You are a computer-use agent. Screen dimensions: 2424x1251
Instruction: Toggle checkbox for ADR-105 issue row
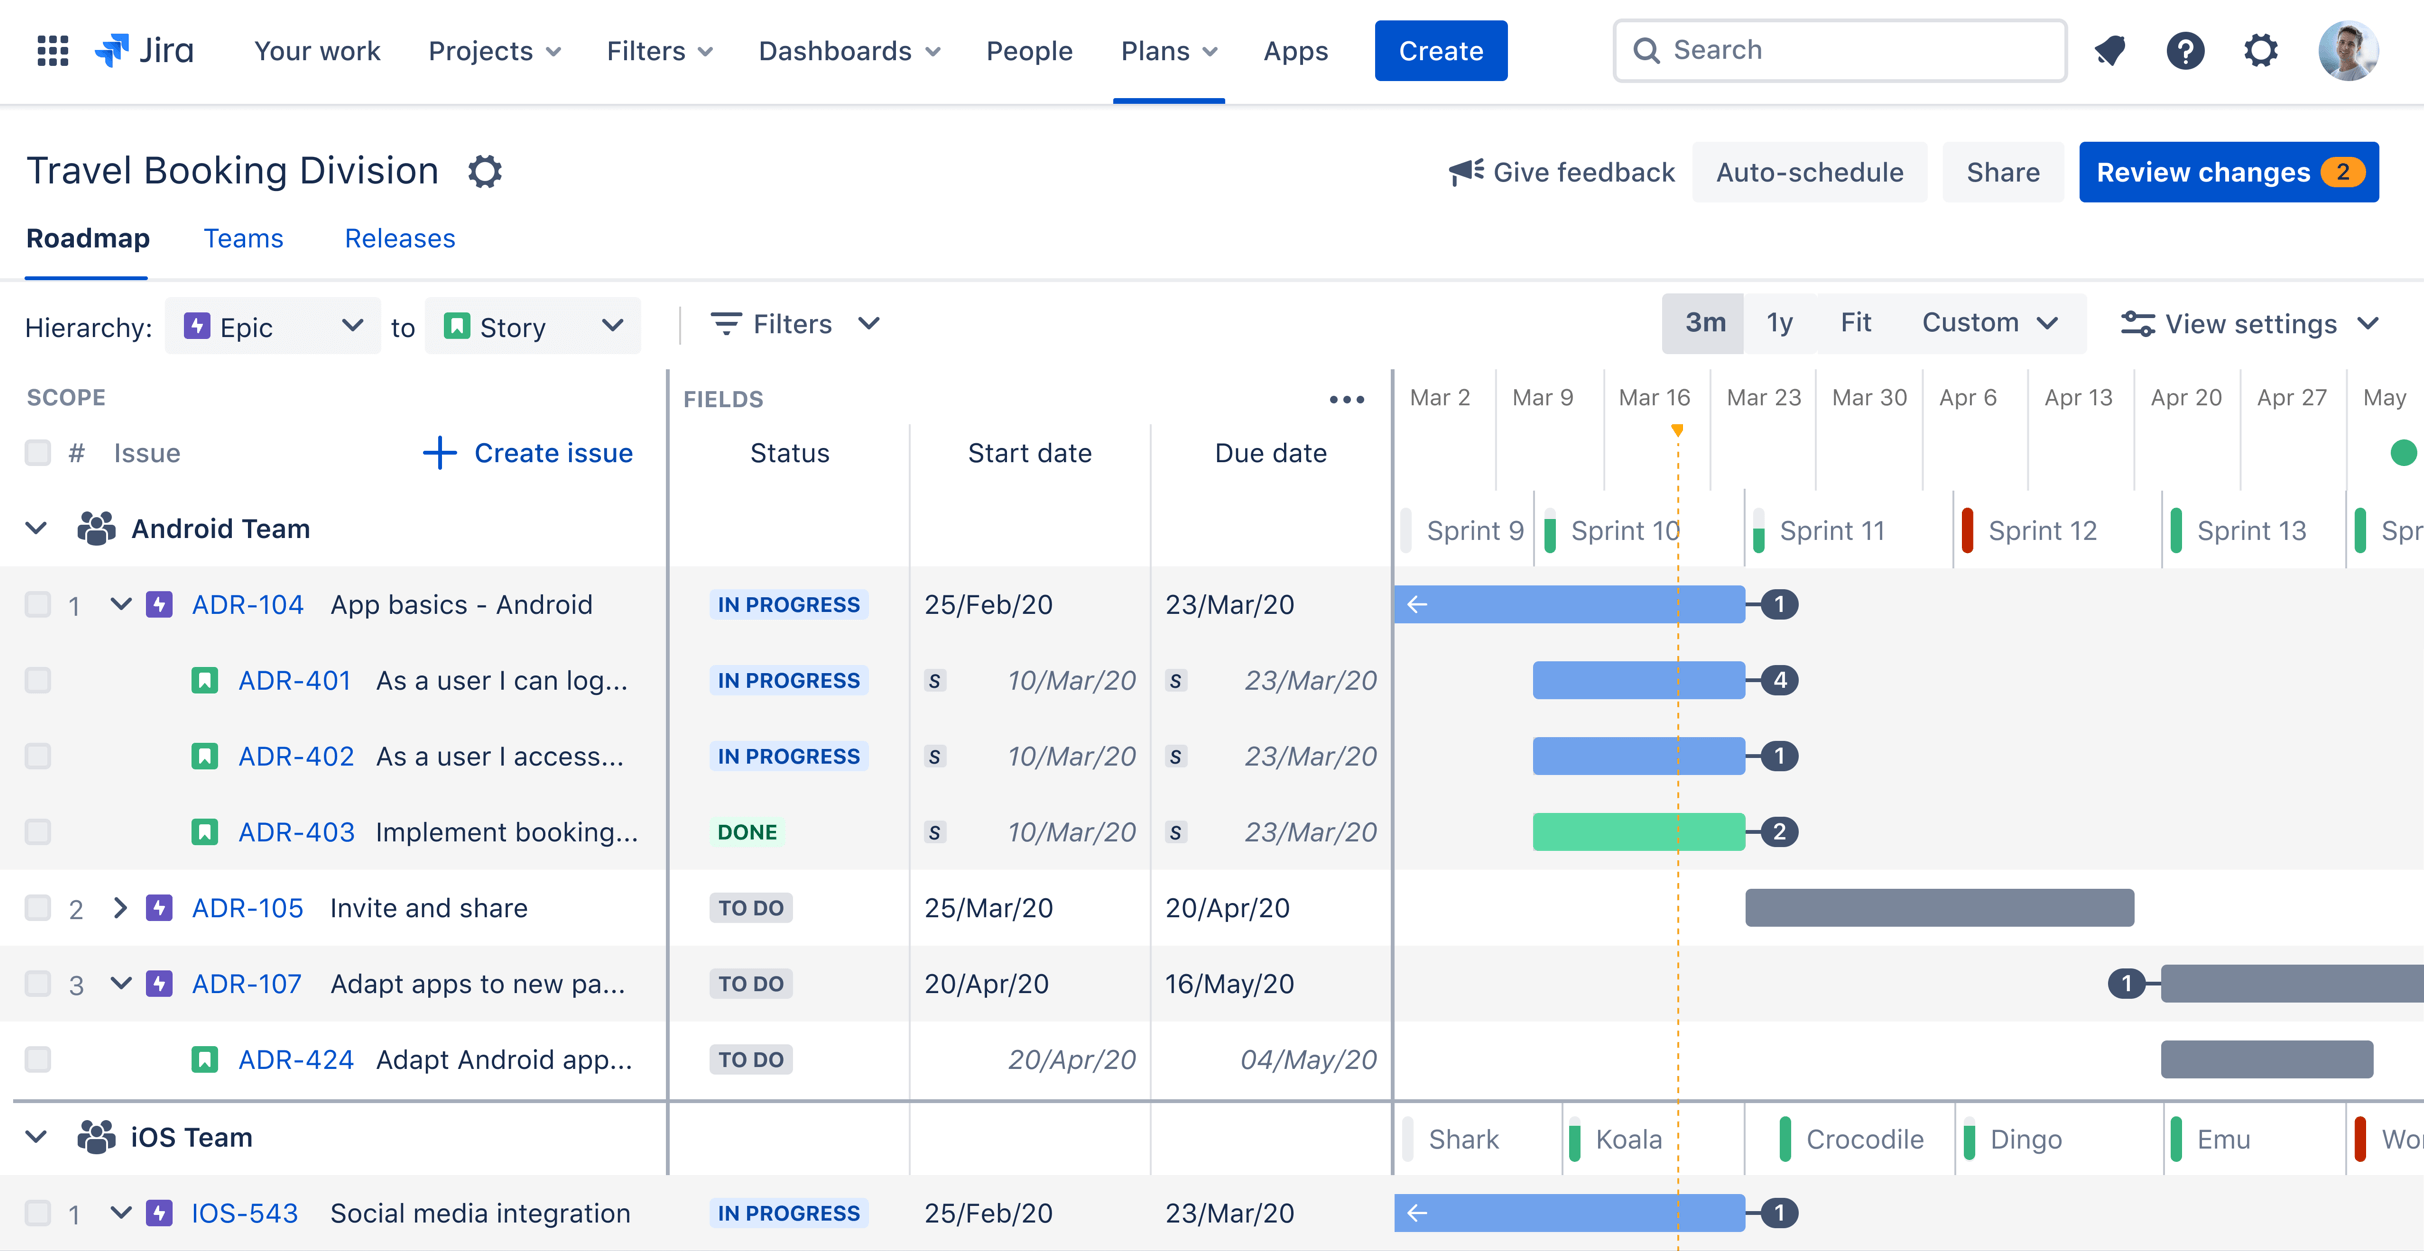pyautogui.click(x=37, y=908)
